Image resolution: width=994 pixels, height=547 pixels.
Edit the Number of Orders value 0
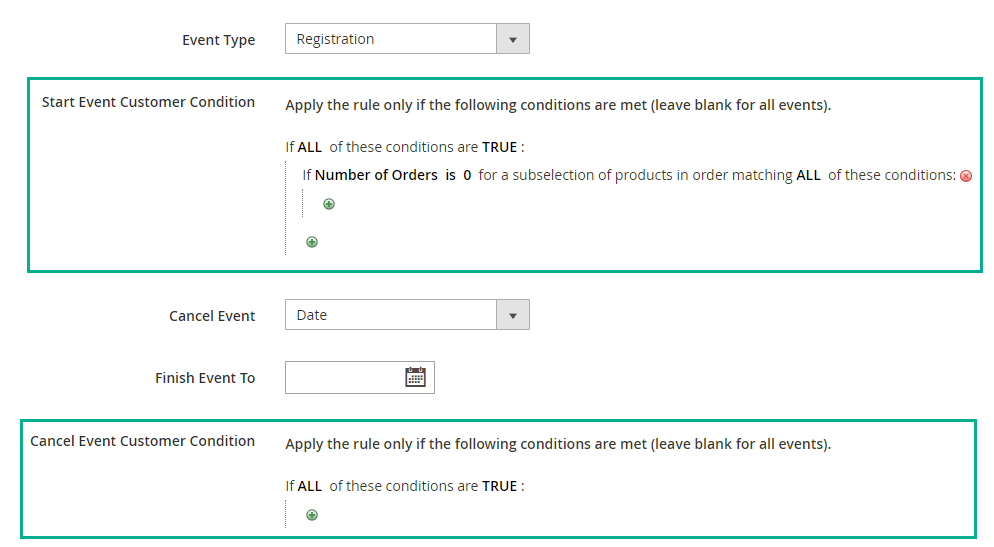tap(467, 175)
